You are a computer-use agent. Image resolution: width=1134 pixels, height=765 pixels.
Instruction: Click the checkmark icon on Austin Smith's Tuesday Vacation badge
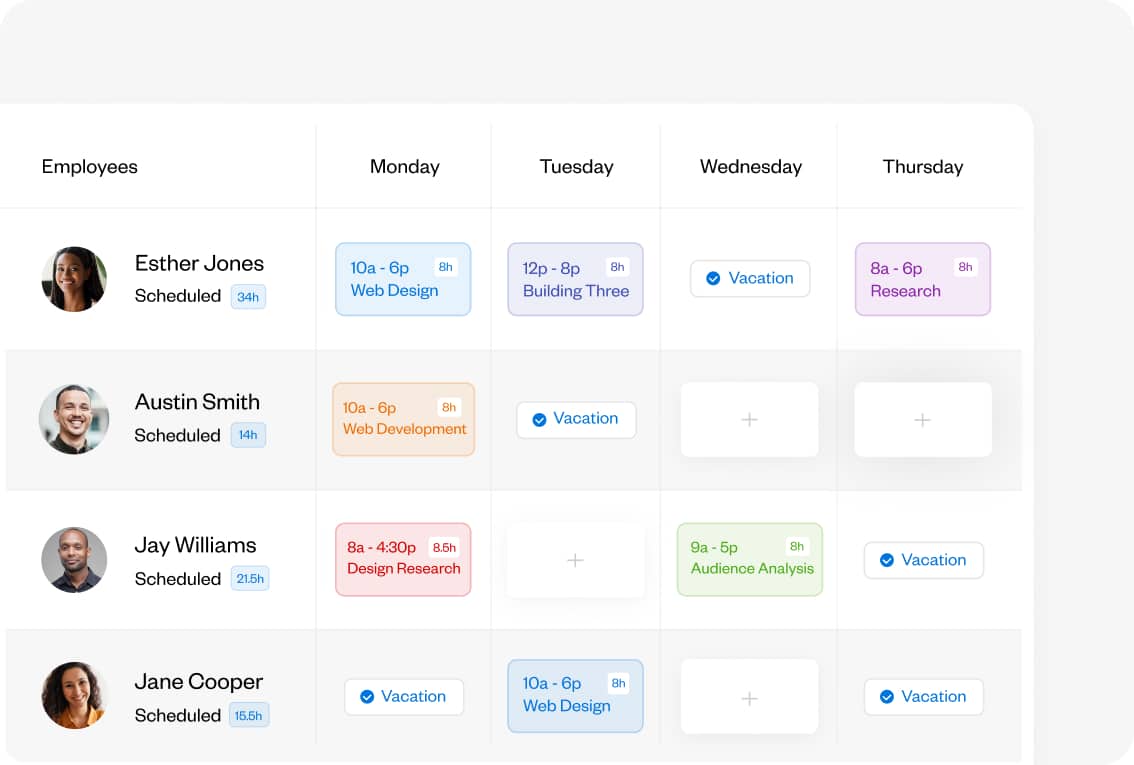[539, 420]
